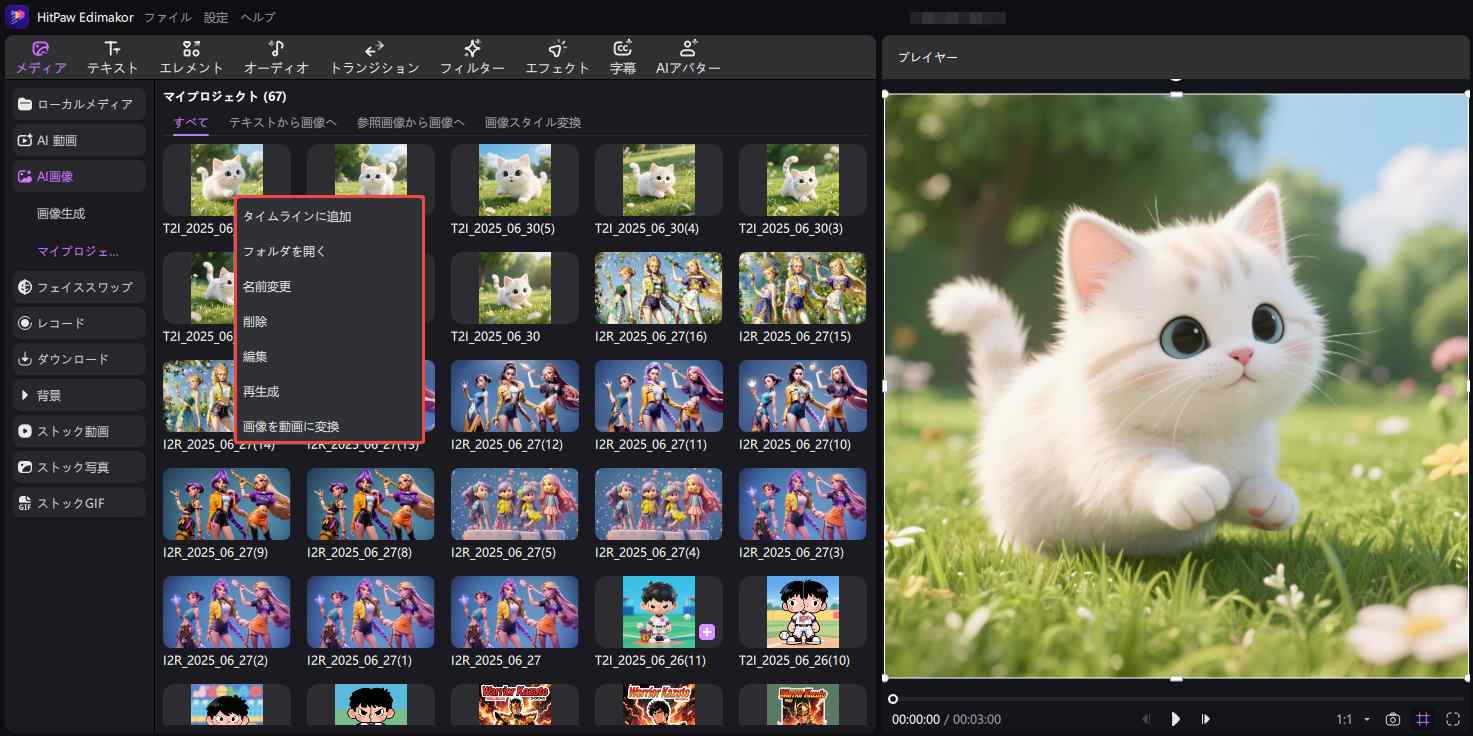Enter fullscreen in the player

coord(1453,719)
